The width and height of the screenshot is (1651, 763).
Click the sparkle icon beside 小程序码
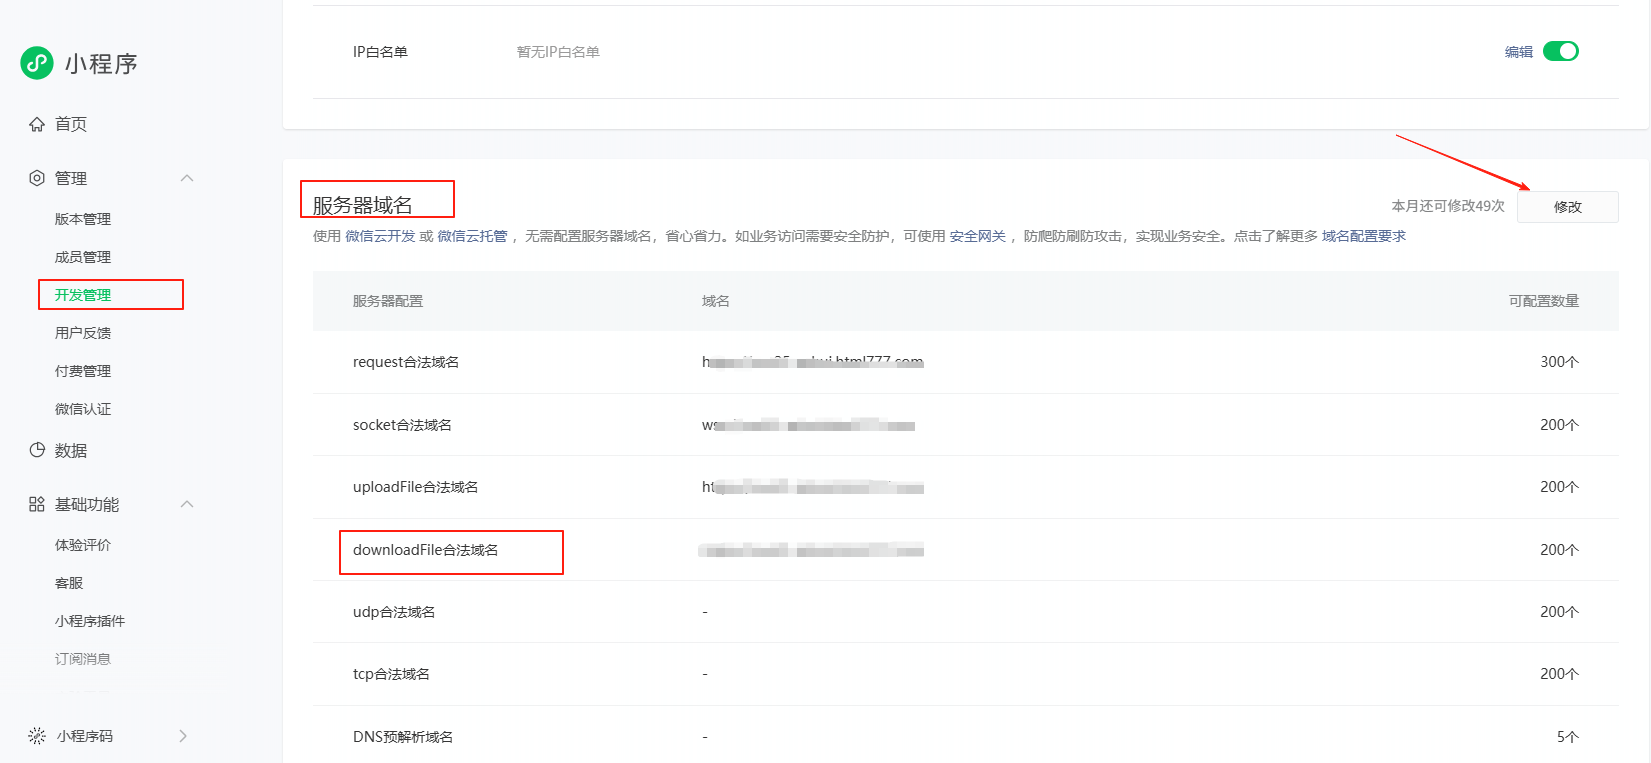(x=37, y=736)
